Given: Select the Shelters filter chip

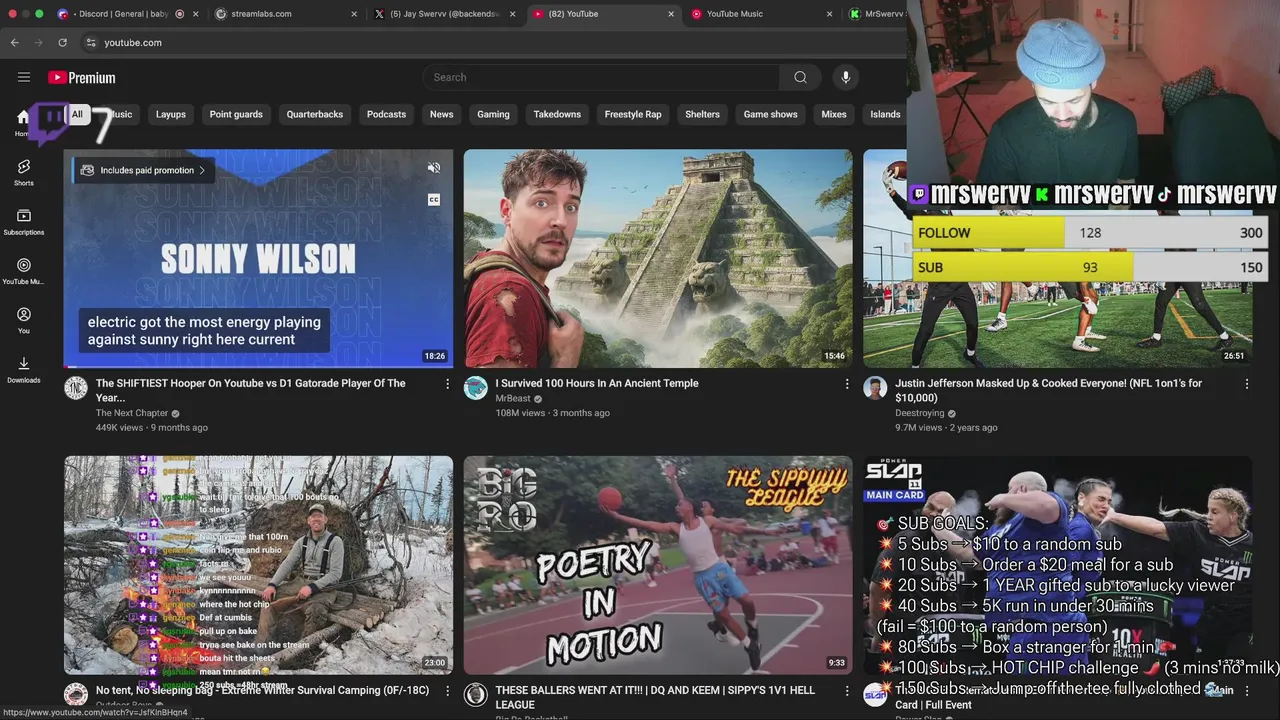Looking at the screenshot, I should 702,114.
